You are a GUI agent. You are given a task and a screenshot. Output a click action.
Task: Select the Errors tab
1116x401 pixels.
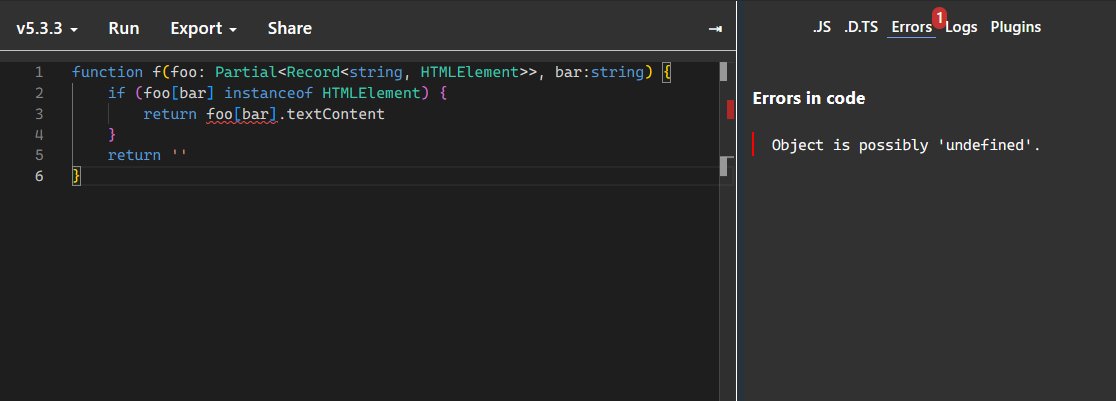[x=911, y=27]
